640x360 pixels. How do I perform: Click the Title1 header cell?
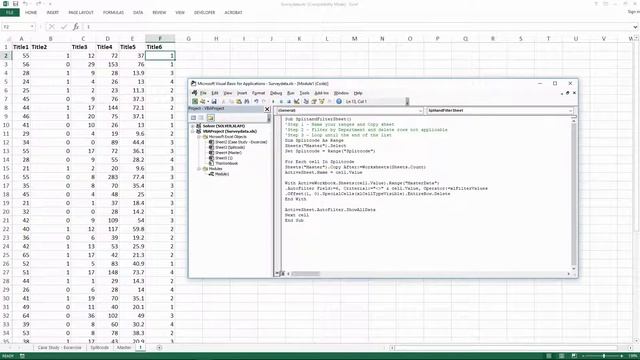click(x=21, y=47)
